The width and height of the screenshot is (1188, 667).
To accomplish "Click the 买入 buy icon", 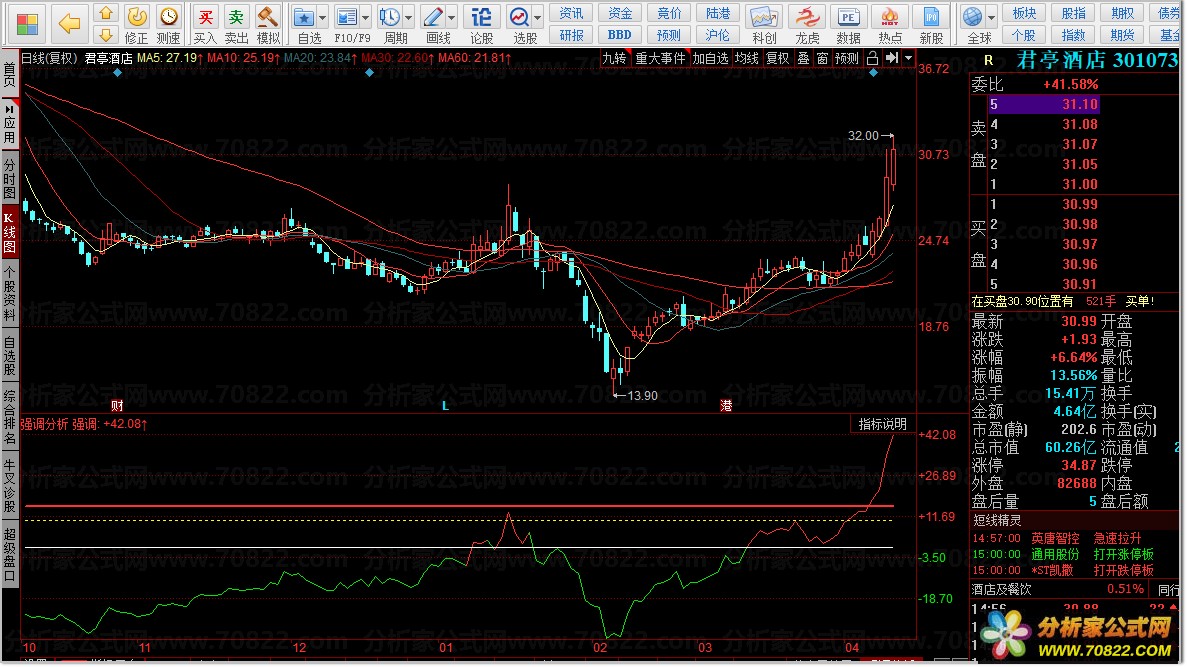I will [x=205, y=23].
